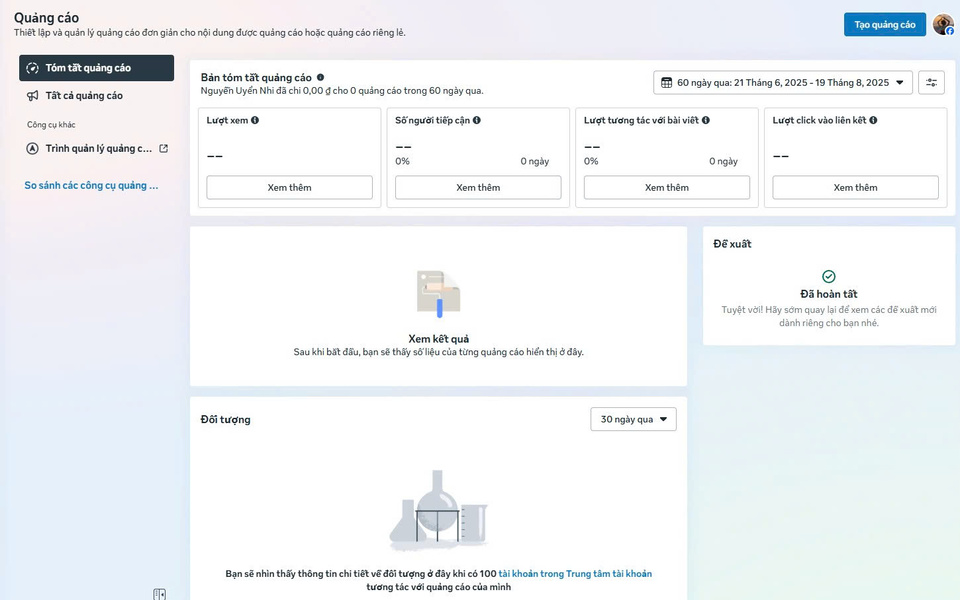Click Xem thêm under Số người tiếp cận
This screenshot has height=600, width=960.
(478, 188)
